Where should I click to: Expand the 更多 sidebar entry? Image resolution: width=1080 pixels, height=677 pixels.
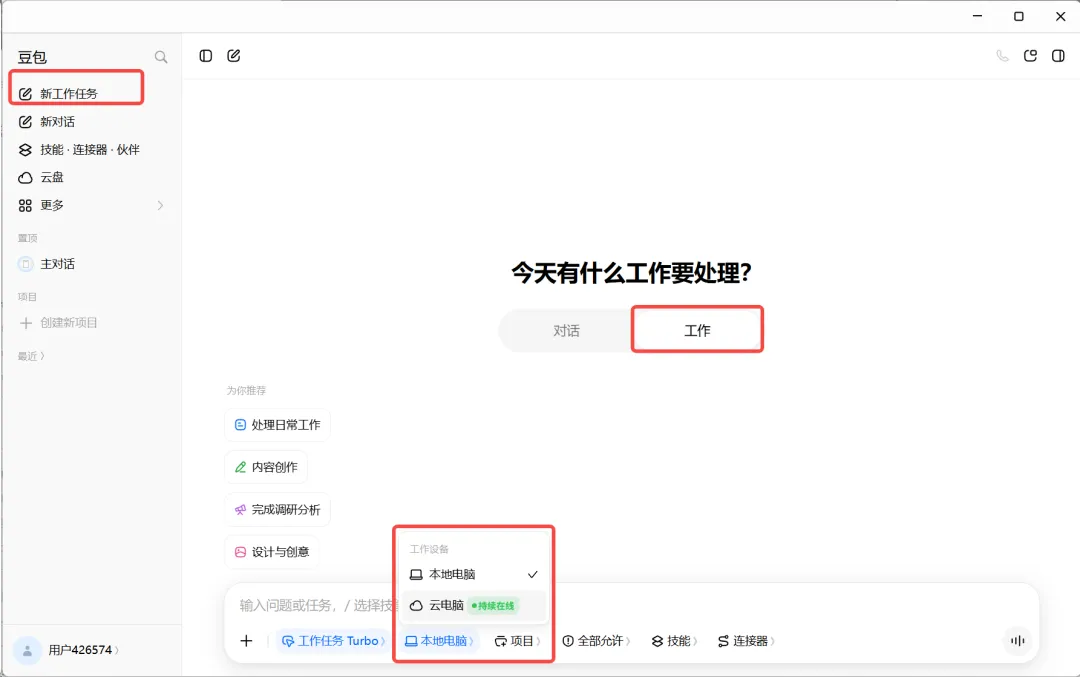click(x=93, y=205)
